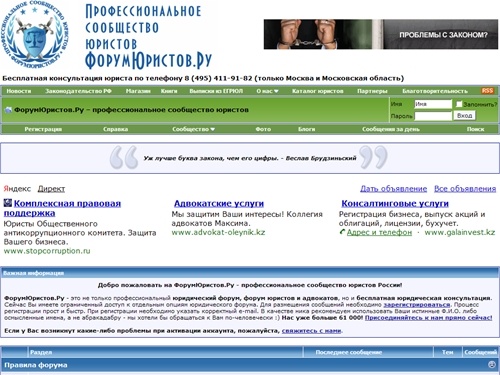Image resolution: width=500 pixels, height=375 pixels.
Task: Toggle the Запомнить checkbox
Action: (459, 104)
